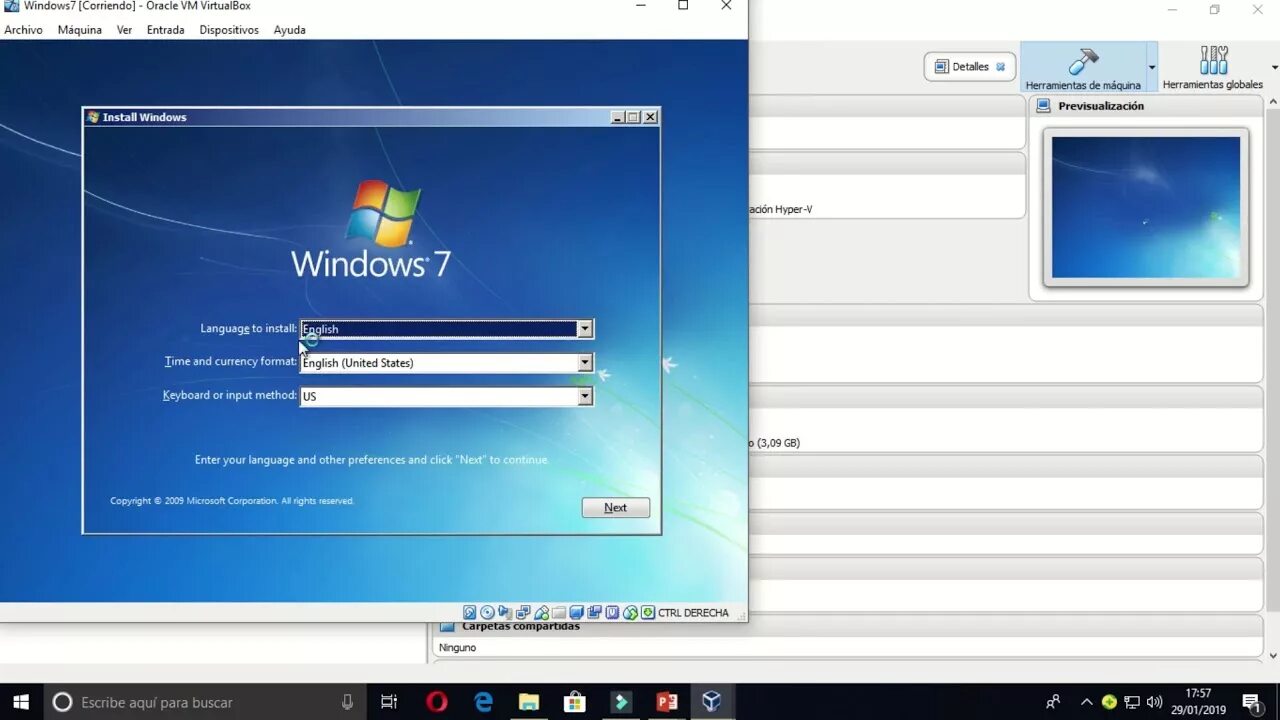Open Opera browser from taskbar
This screenshot has height=720, width=1280.
[437, 702]
